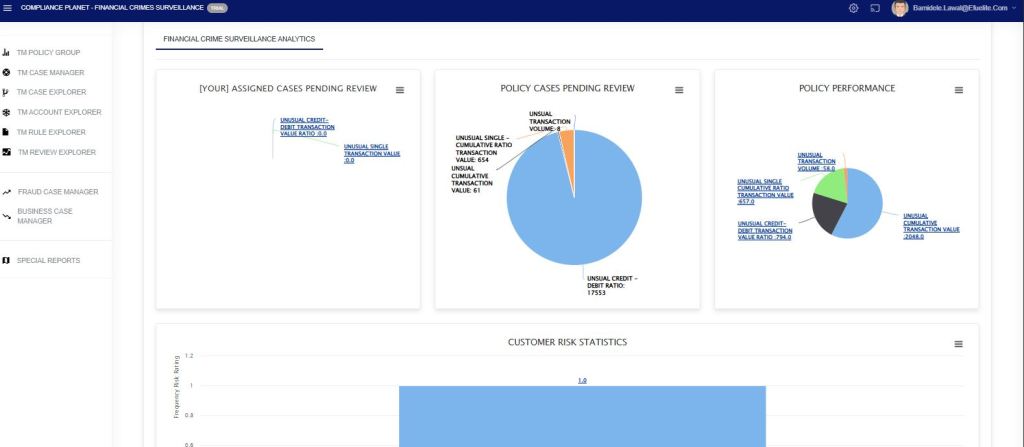Open TM Review Explorer in sidebar
The image size is (1024, 447).
click(x=56, y=152)
